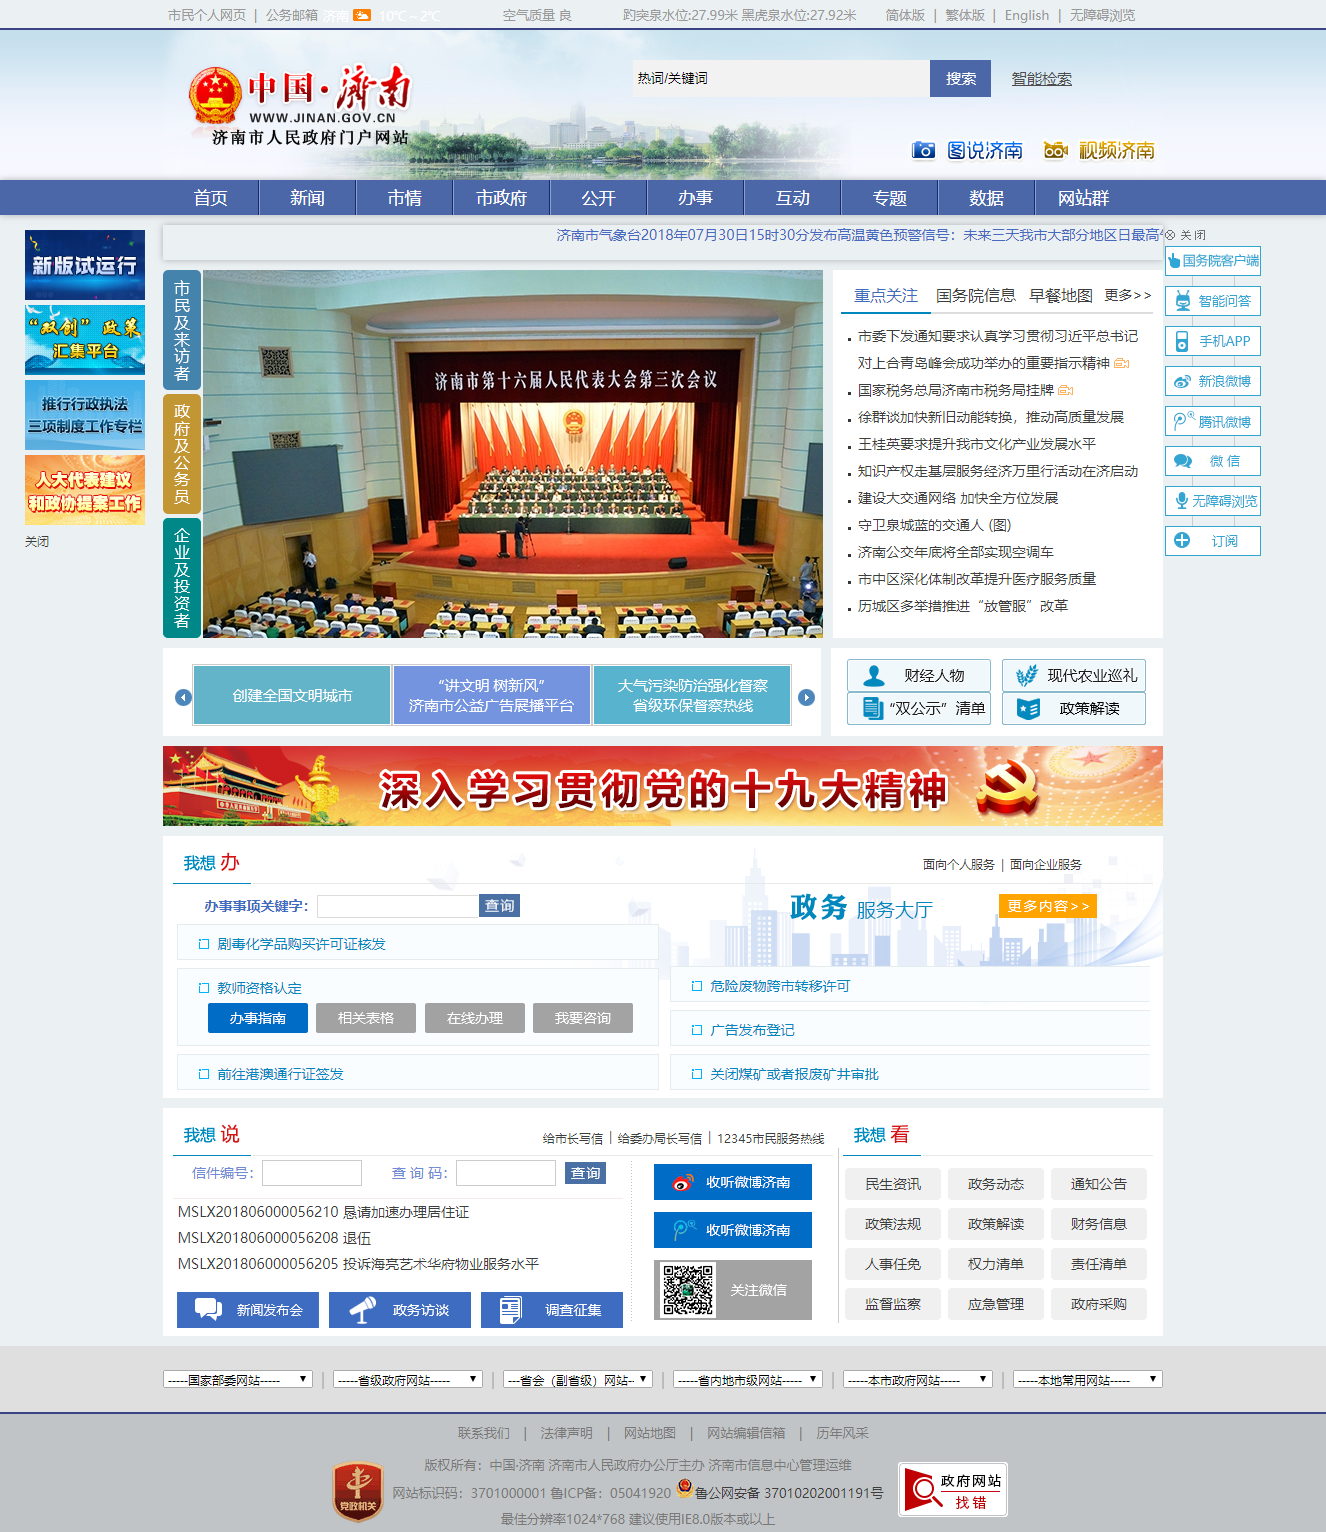Tick the checkbox next to 教师资格认定
Screen dimensions: 1326x1532
pyautogui.click(x=204, y=988)
